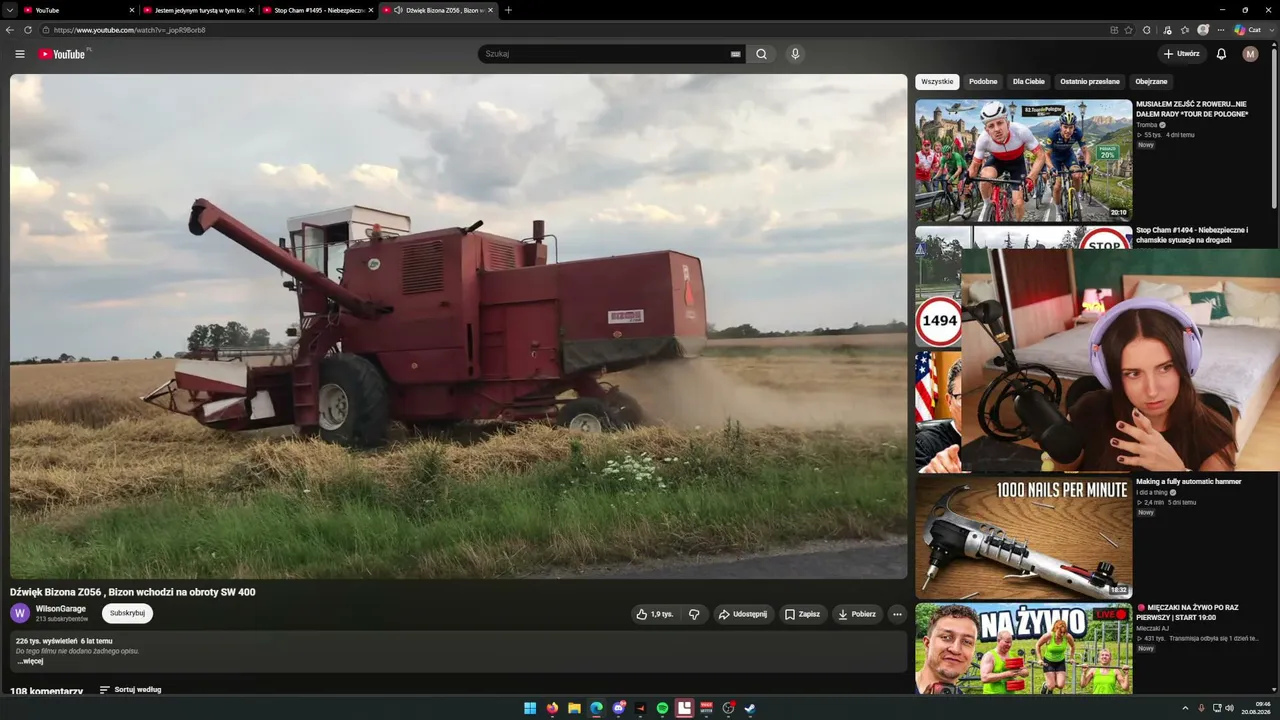1280x720 pixels.
Task: Open the browser favorites list
Action: [1185, 30]
